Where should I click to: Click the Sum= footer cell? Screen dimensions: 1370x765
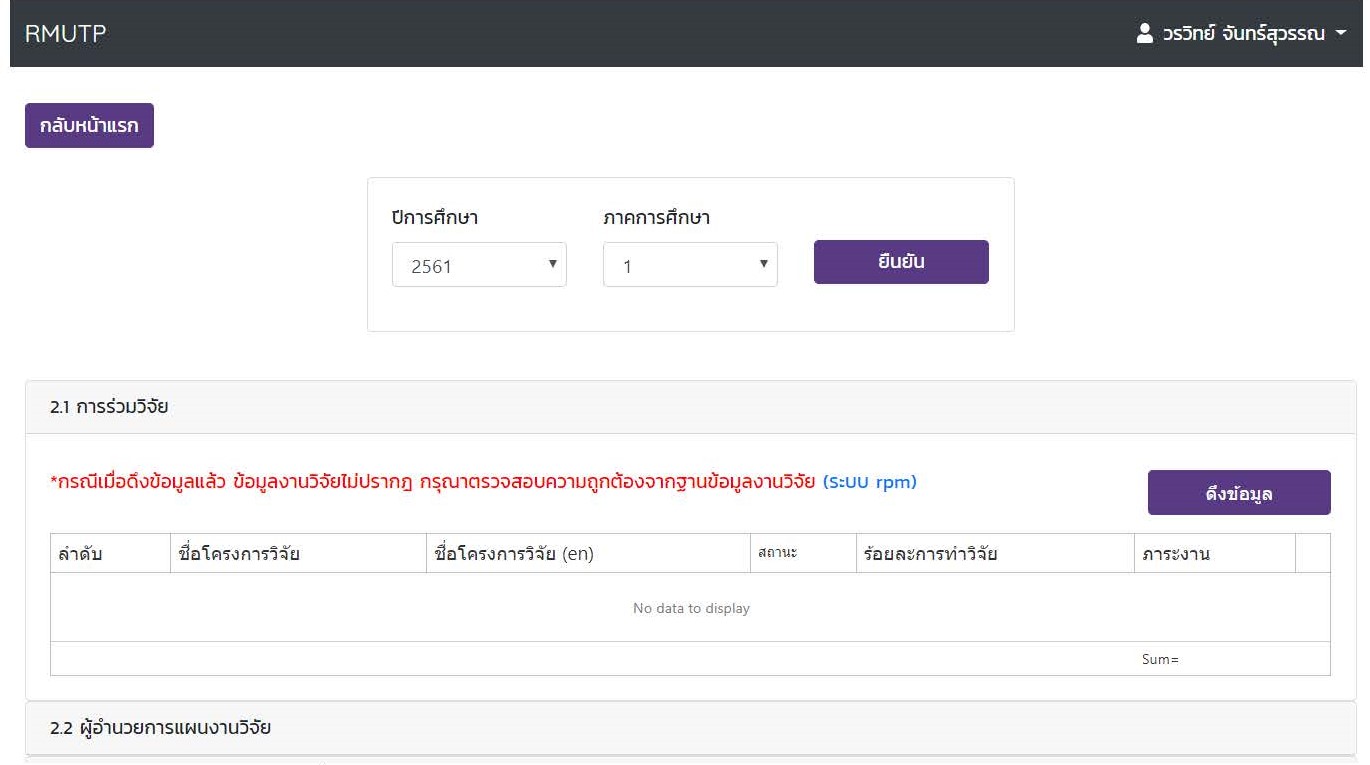tap(1160, 659)
